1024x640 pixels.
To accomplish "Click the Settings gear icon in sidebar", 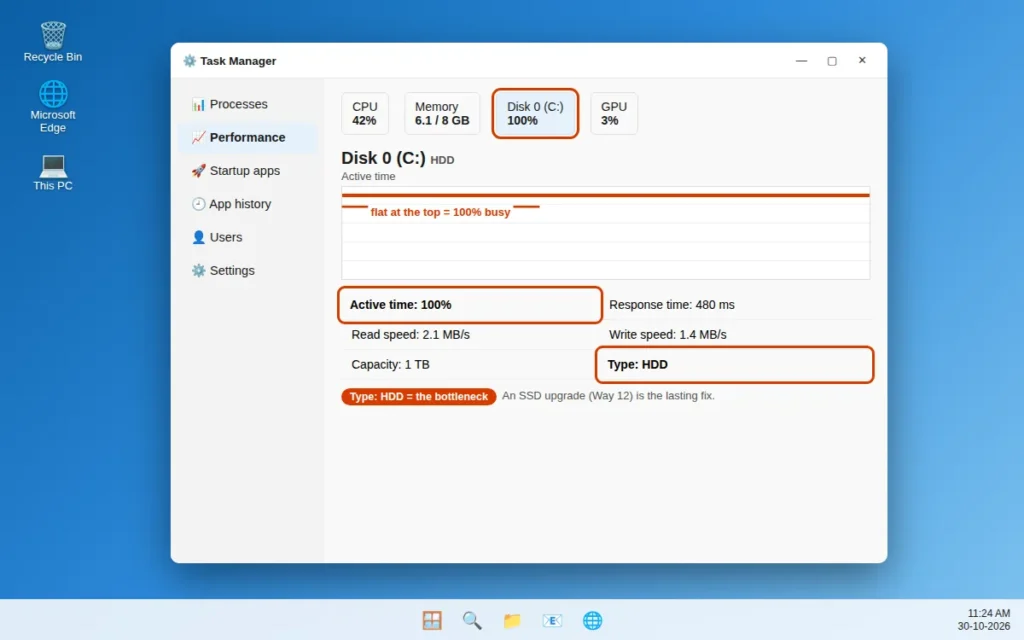I will [199, 270].
